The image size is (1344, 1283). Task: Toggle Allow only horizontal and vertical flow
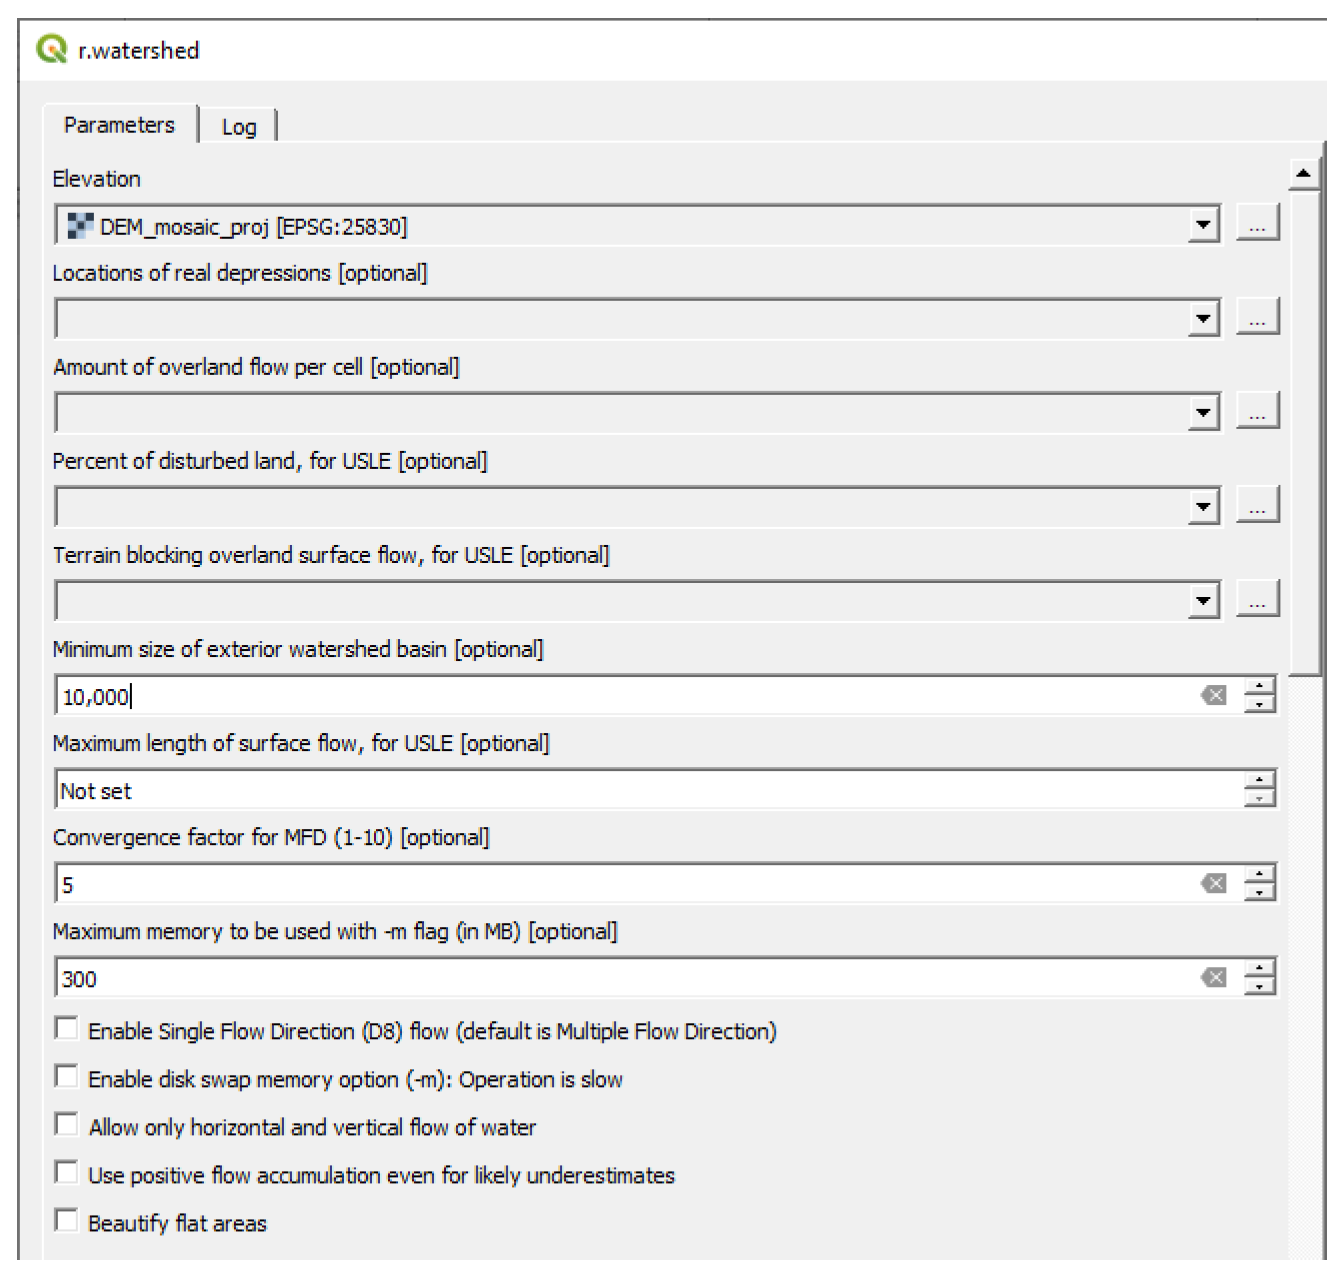(66, 1125)
